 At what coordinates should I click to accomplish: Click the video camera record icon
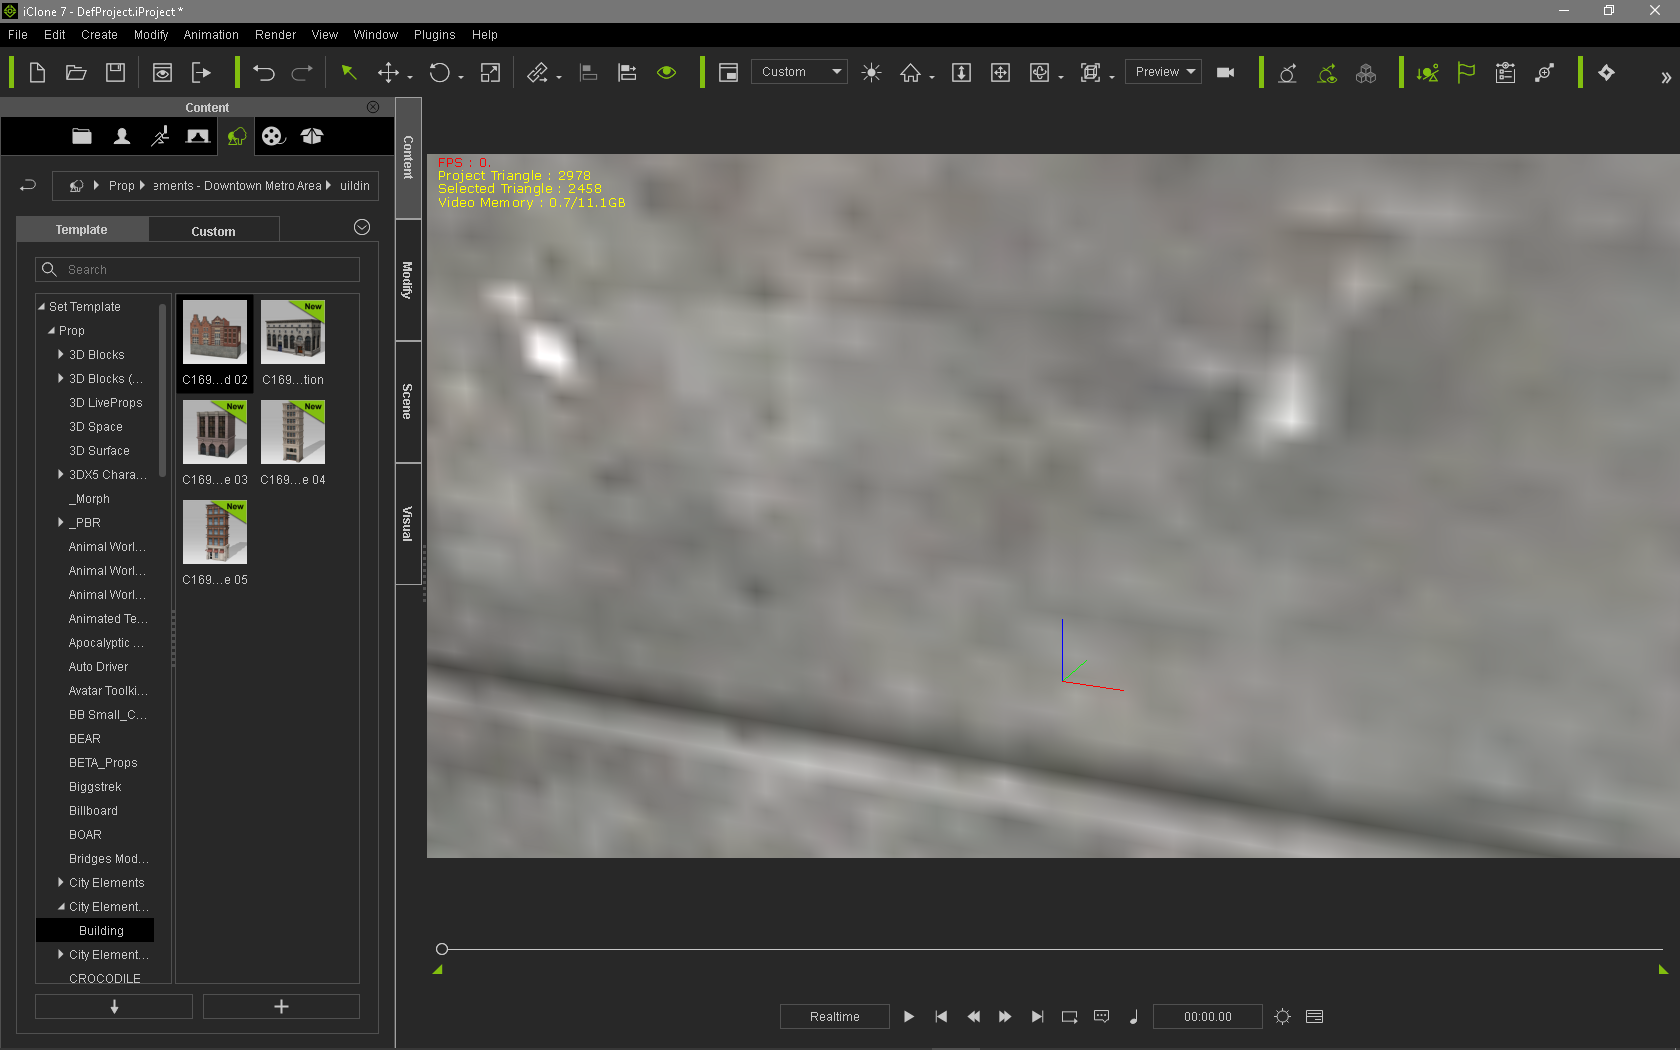[x=1225, y=73]
